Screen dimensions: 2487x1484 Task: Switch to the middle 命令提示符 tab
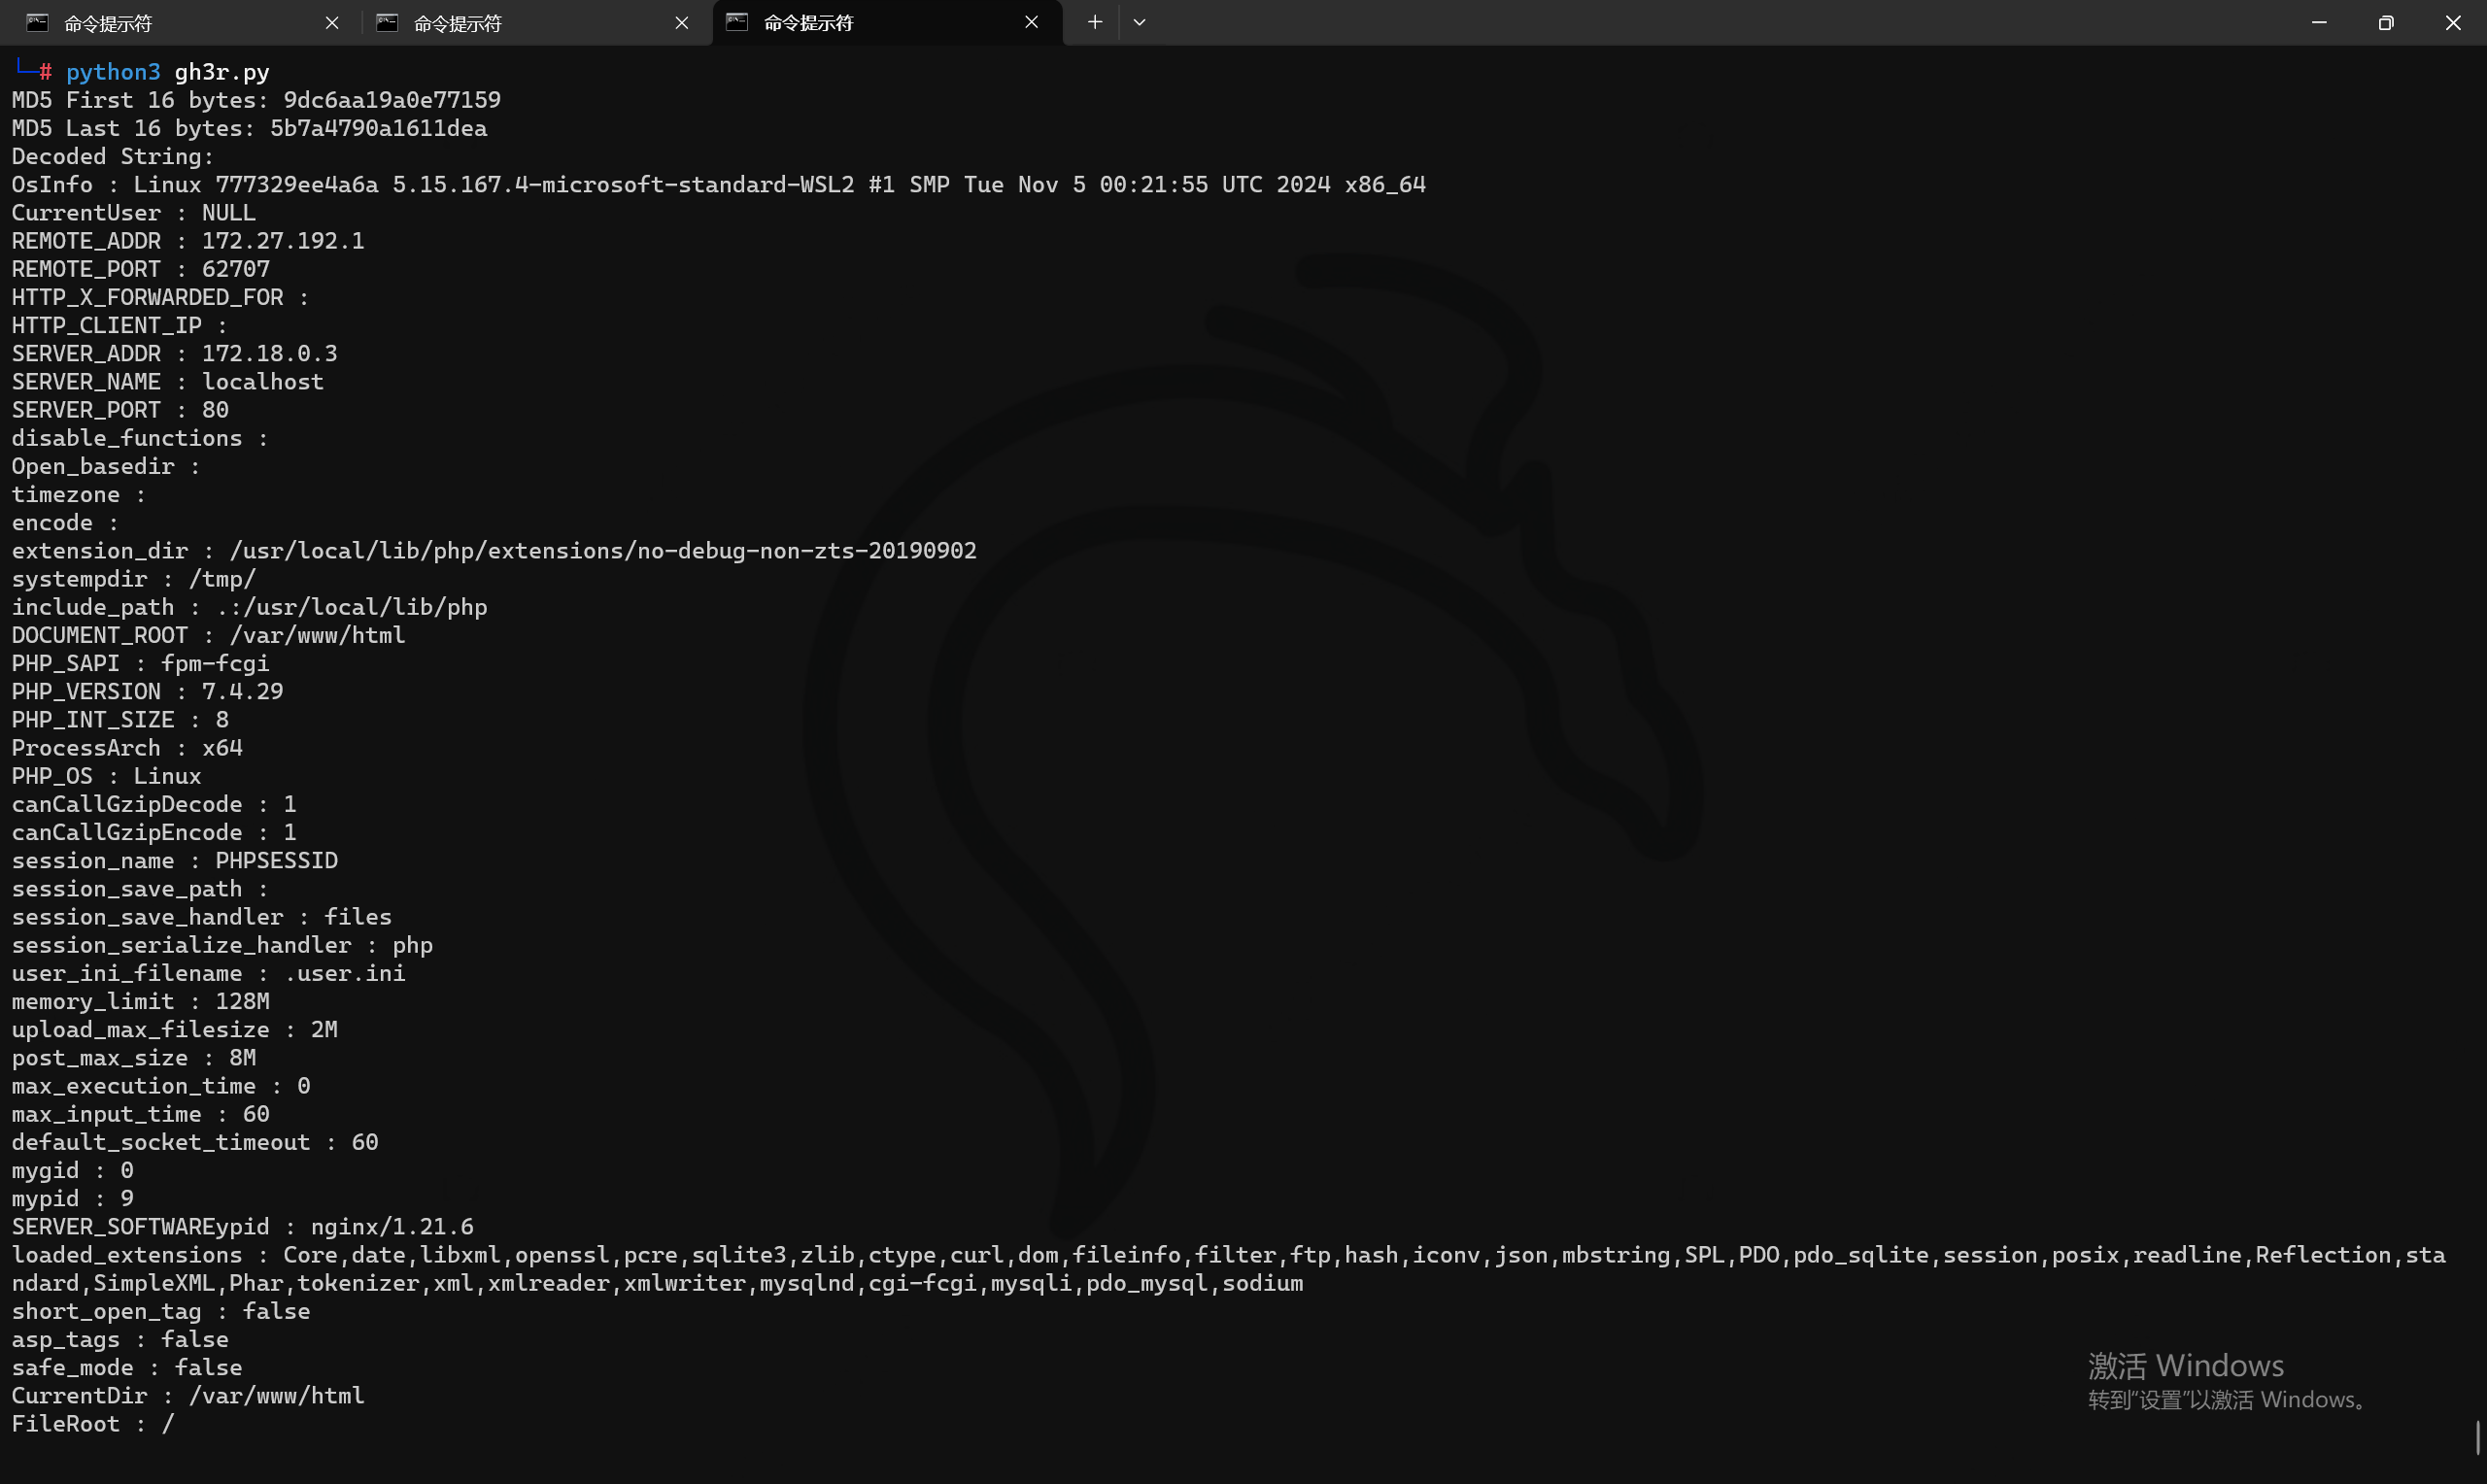click(x=500, y=22)
